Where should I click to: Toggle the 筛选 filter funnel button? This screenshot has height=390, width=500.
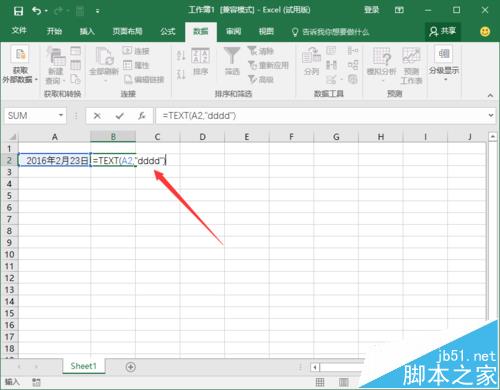point(232,62)
